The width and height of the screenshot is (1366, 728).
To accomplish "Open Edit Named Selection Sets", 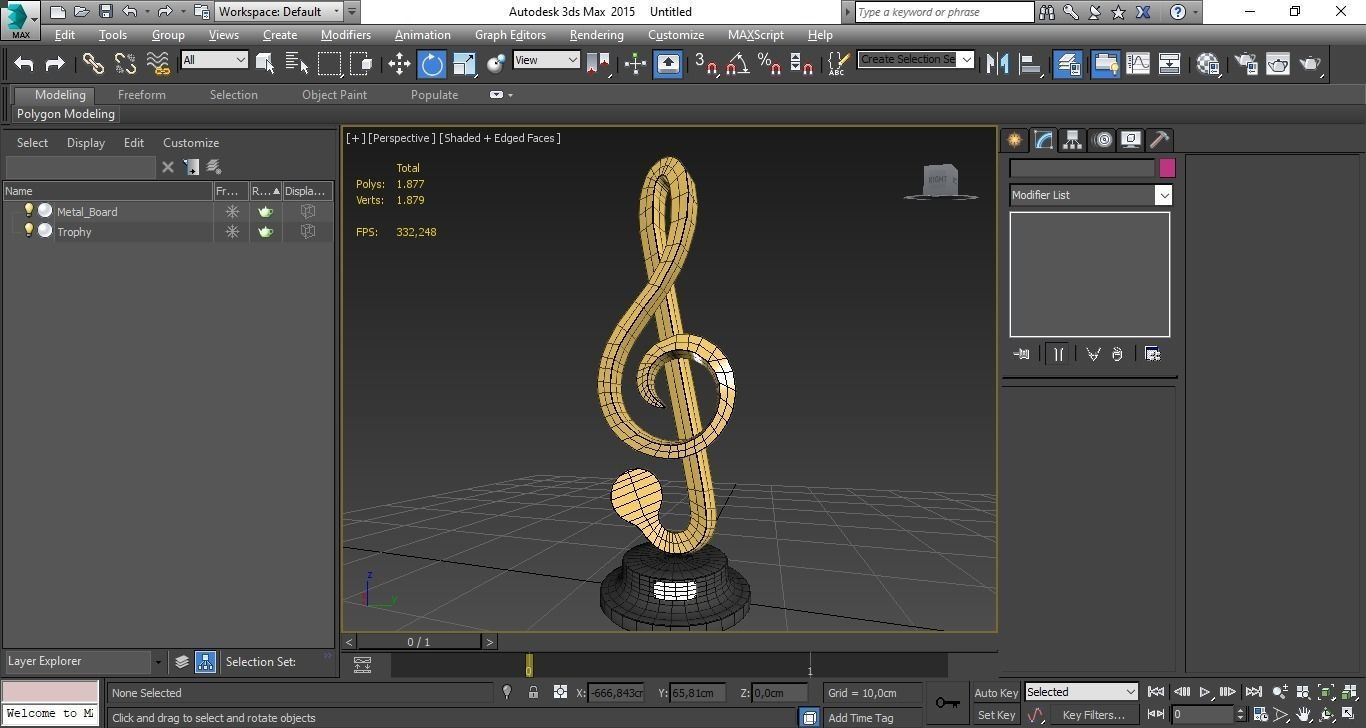I will coord(838,63).
